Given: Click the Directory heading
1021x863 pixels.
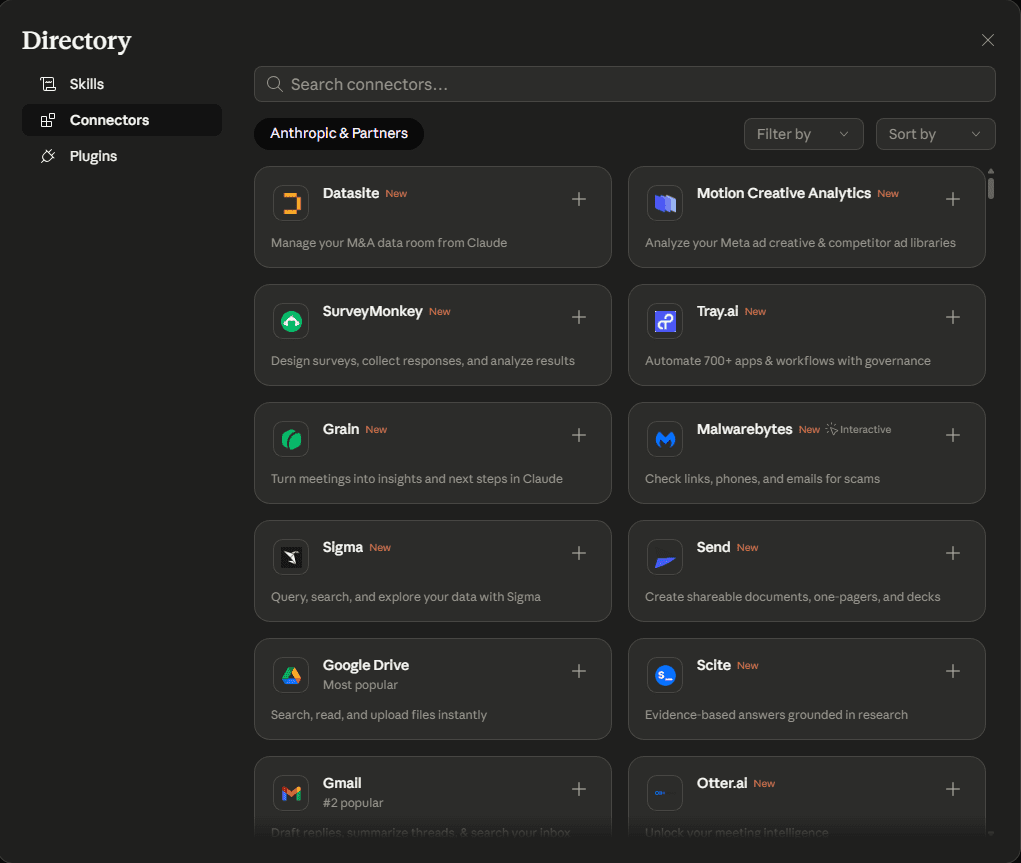Looking at the screenshot, I should (x=76, y=40).
